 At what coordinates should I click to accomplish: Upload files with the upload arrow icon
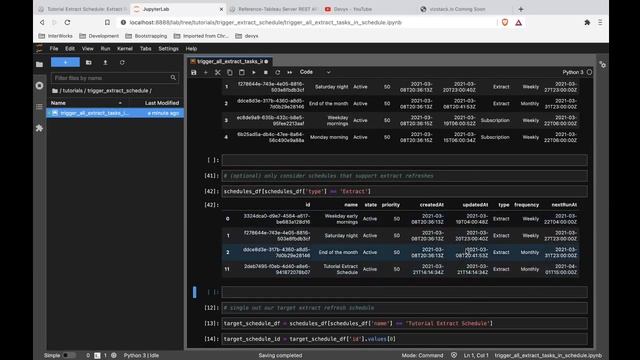click(x=105, y=62)
